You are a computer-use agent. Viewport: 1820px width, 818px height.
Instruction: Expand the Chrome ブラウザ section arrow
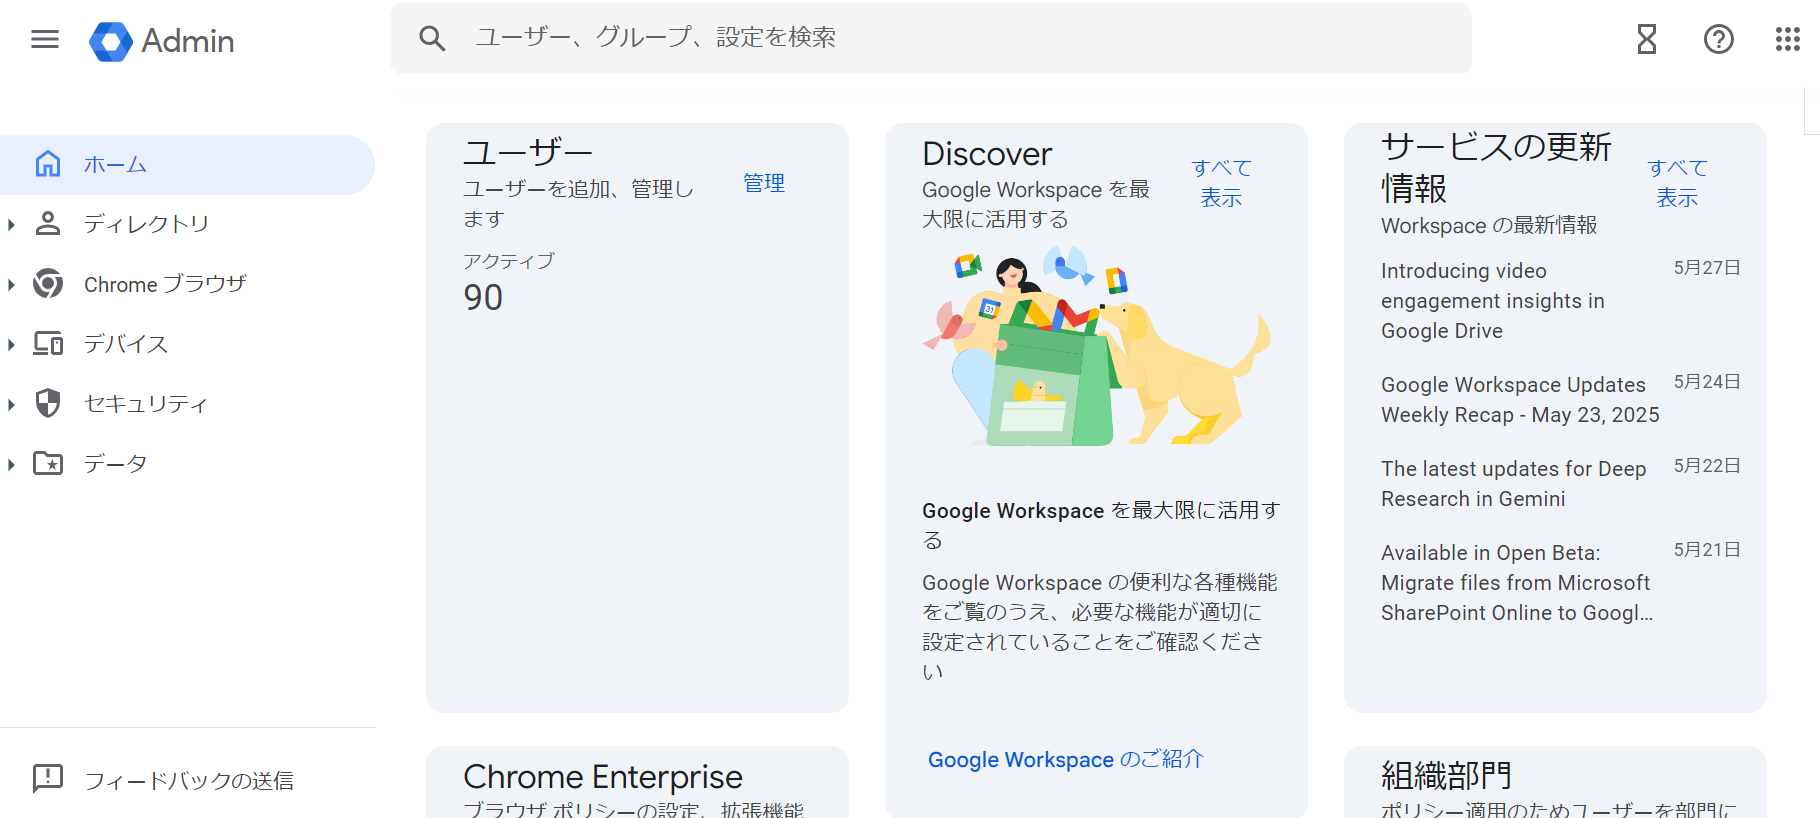(x=11, y=284)
